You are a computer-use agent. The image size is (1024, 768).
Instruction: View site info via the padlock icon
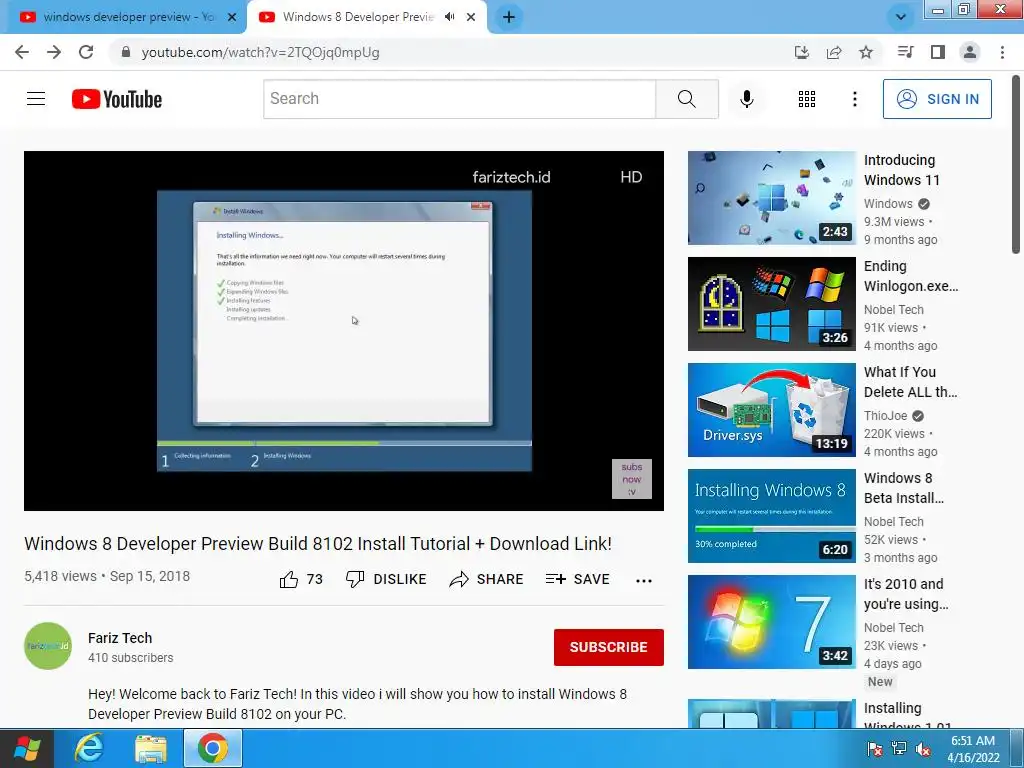(x=126, y=52)
